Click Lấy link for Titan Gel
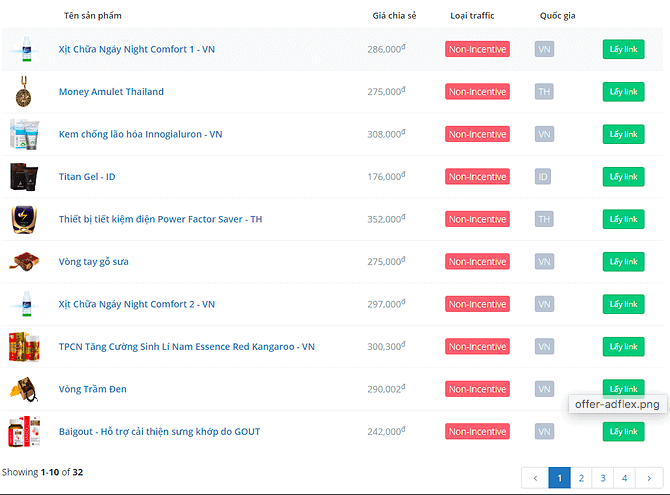This screenshot has width=670, height=495. coord(623,177)
